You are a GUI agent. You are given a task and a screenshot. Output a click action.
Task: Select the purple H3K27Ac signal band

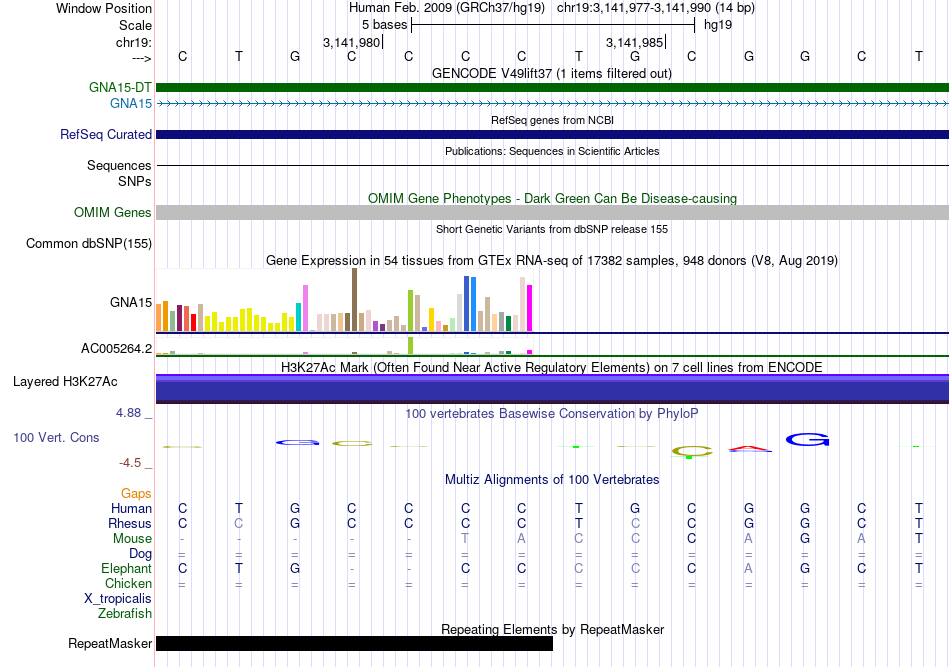tap(552, 389)
